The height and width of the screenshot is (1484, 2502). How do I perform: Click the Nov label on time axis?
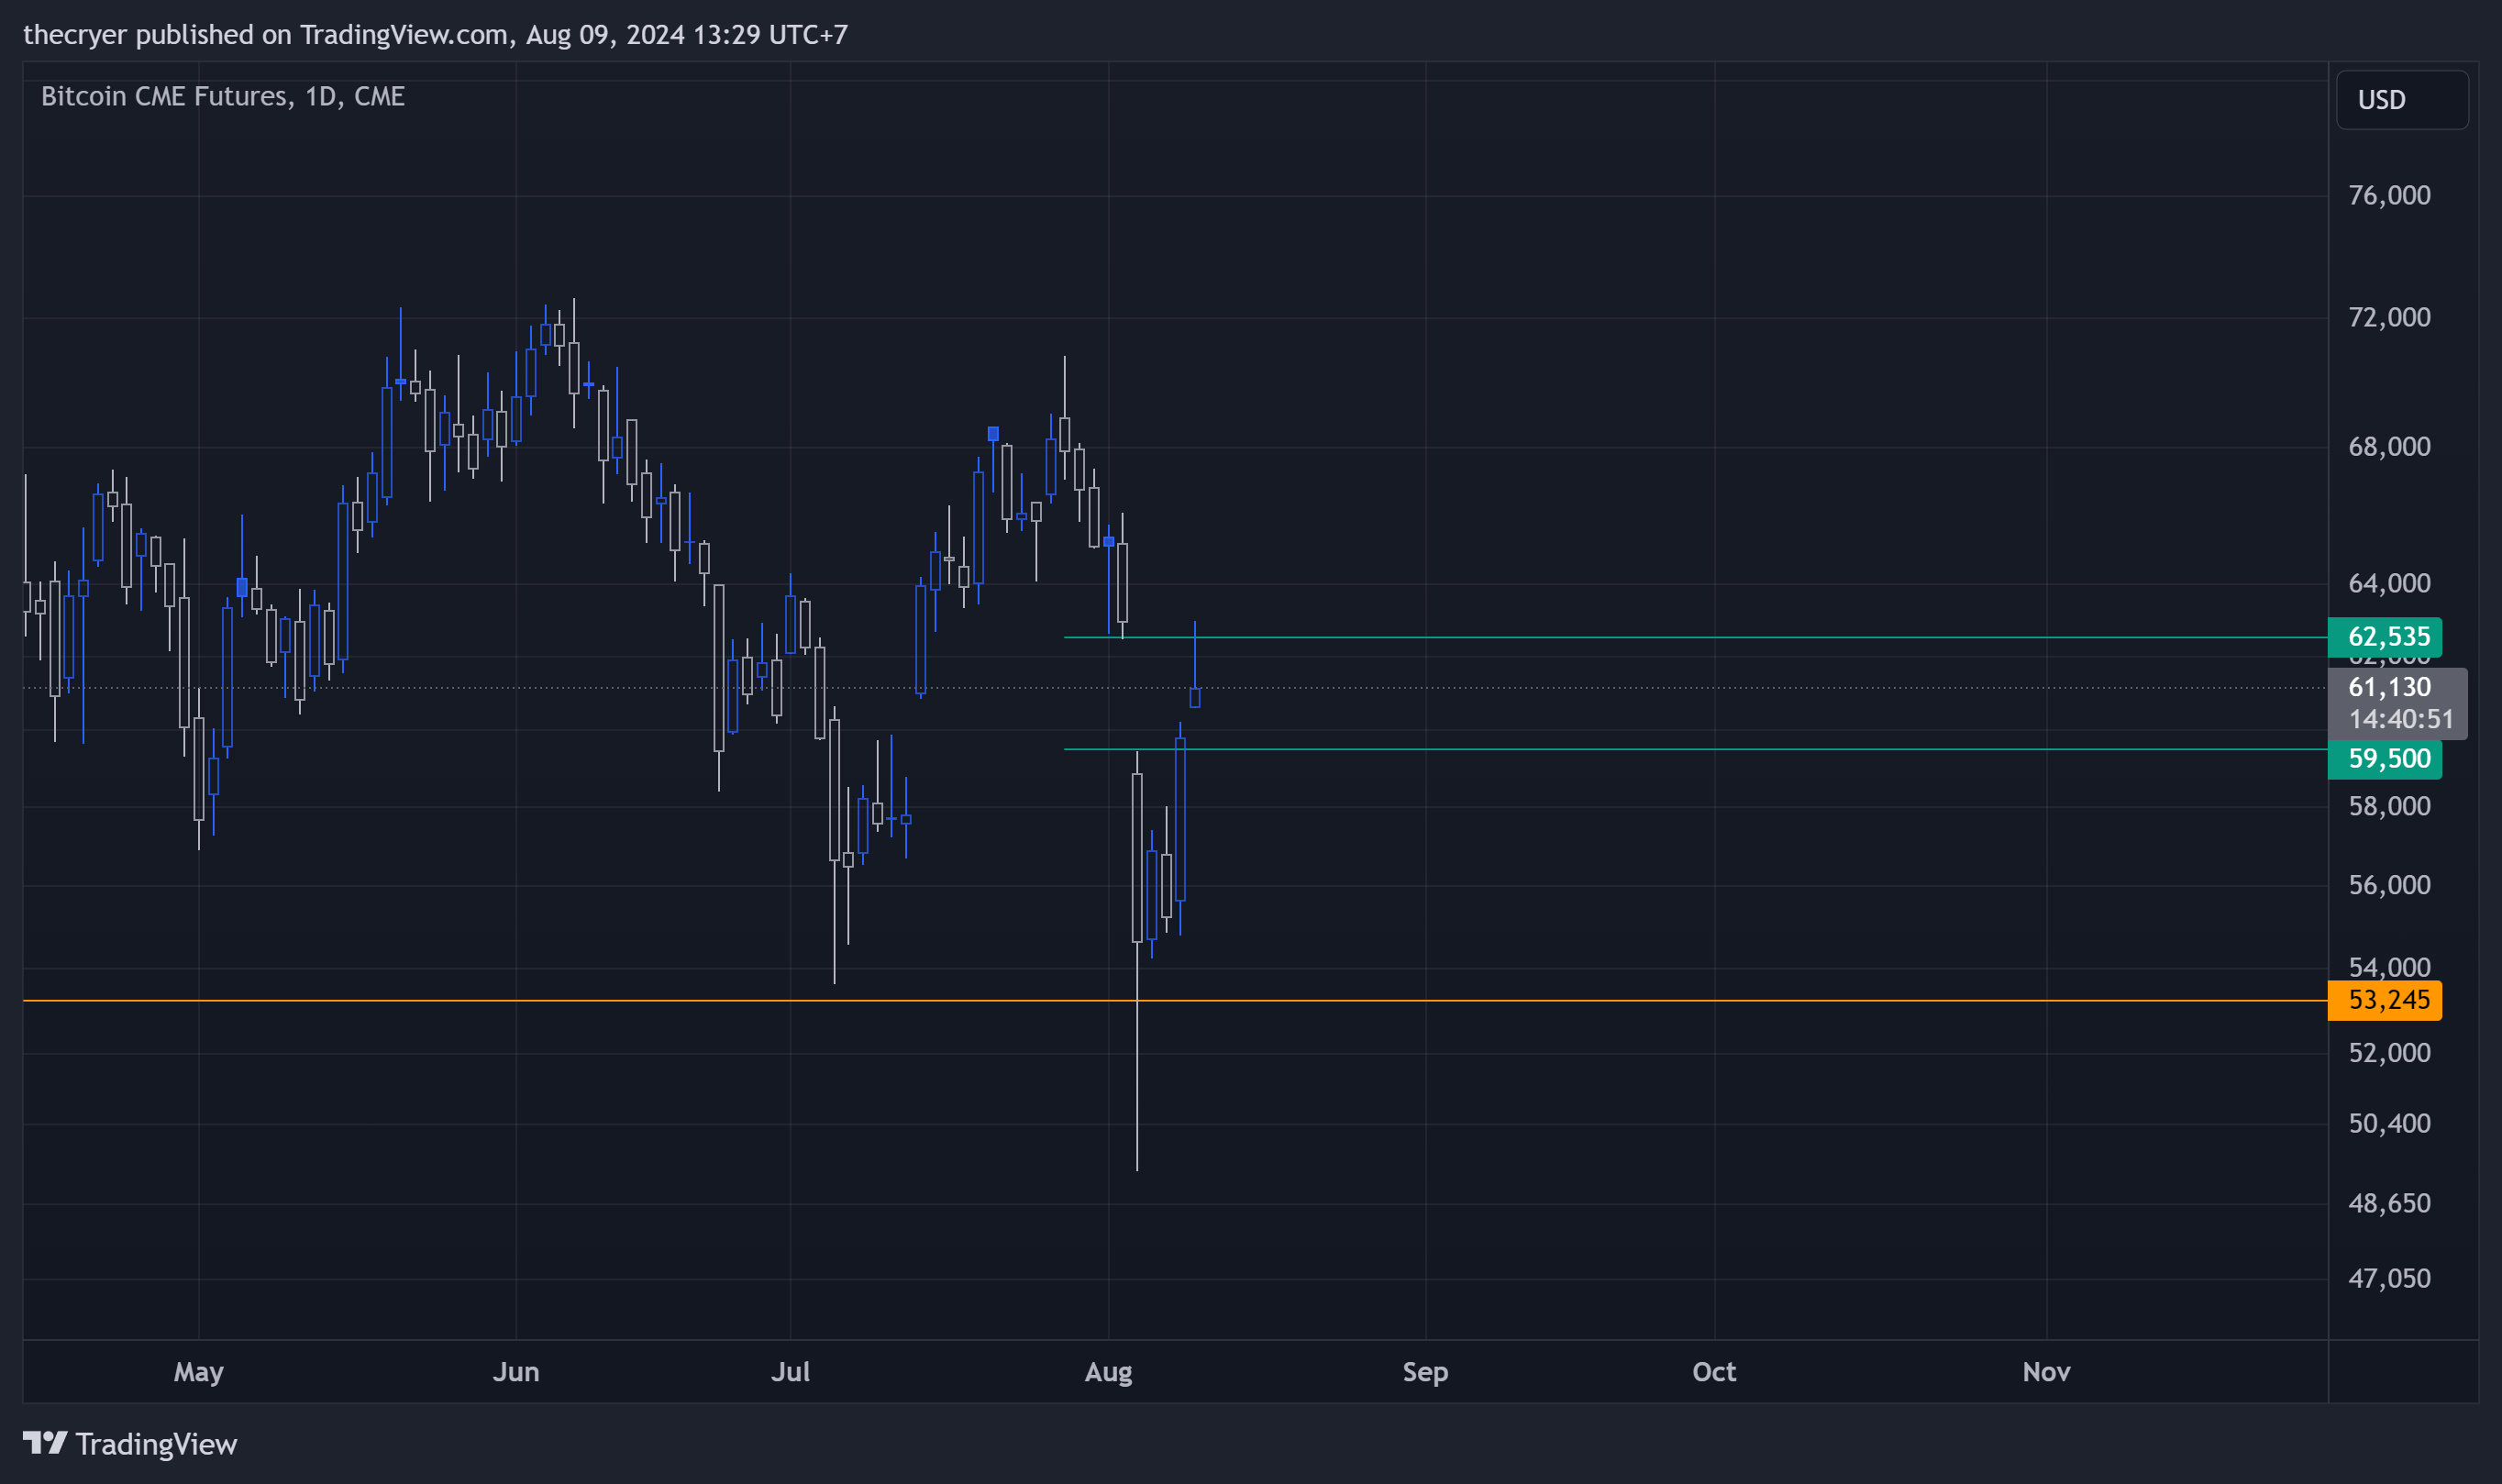tap(2046, 1372)
